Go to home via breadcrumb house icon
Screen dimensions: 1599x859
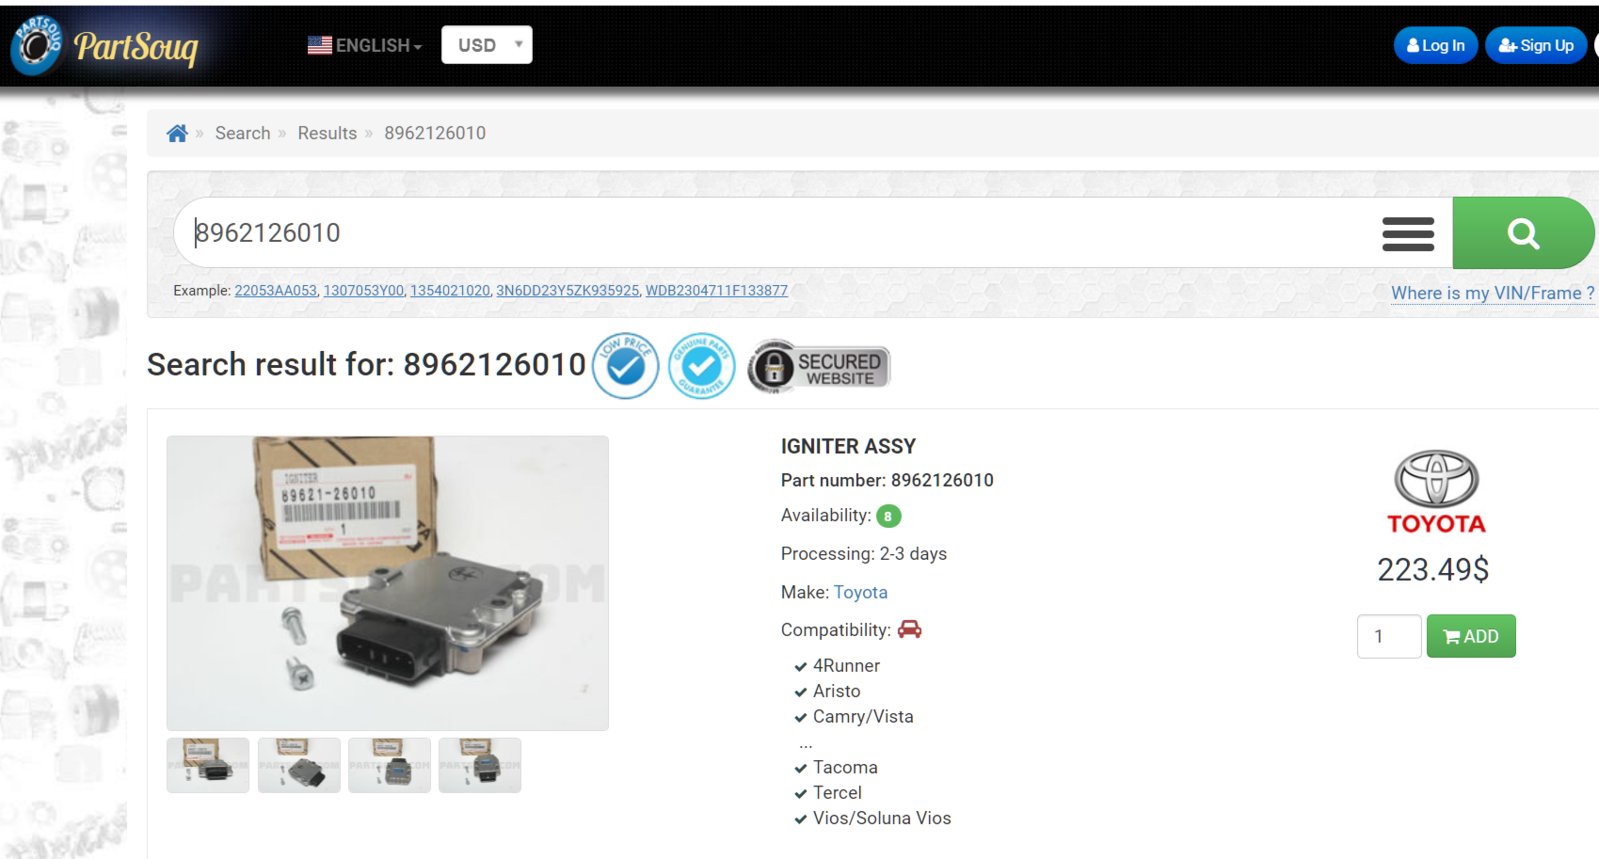pos(177,133)
